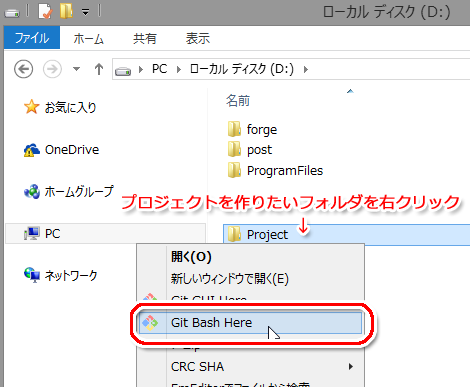Image resolution: width=470 pixels, height=387 pixels.
Task: Click the ProgramFiles folder icon
Action: click(234, 170)
